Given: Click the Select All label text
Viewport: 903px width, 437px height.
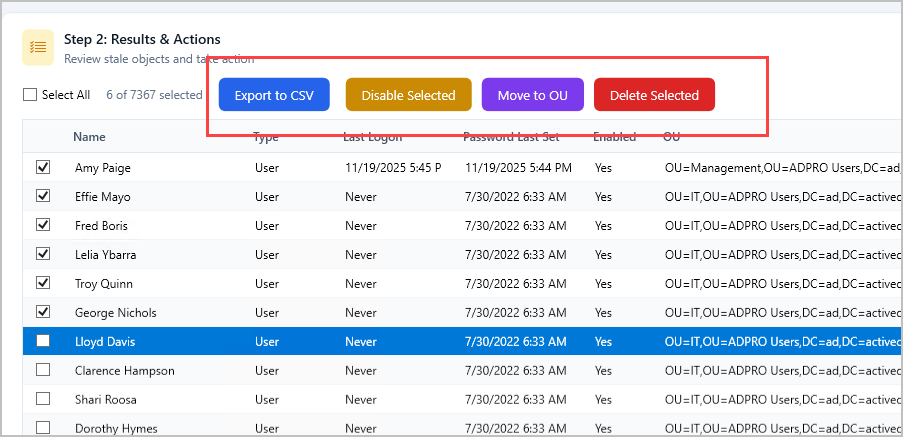Looking at the screenshot, I should click(66, 94).
